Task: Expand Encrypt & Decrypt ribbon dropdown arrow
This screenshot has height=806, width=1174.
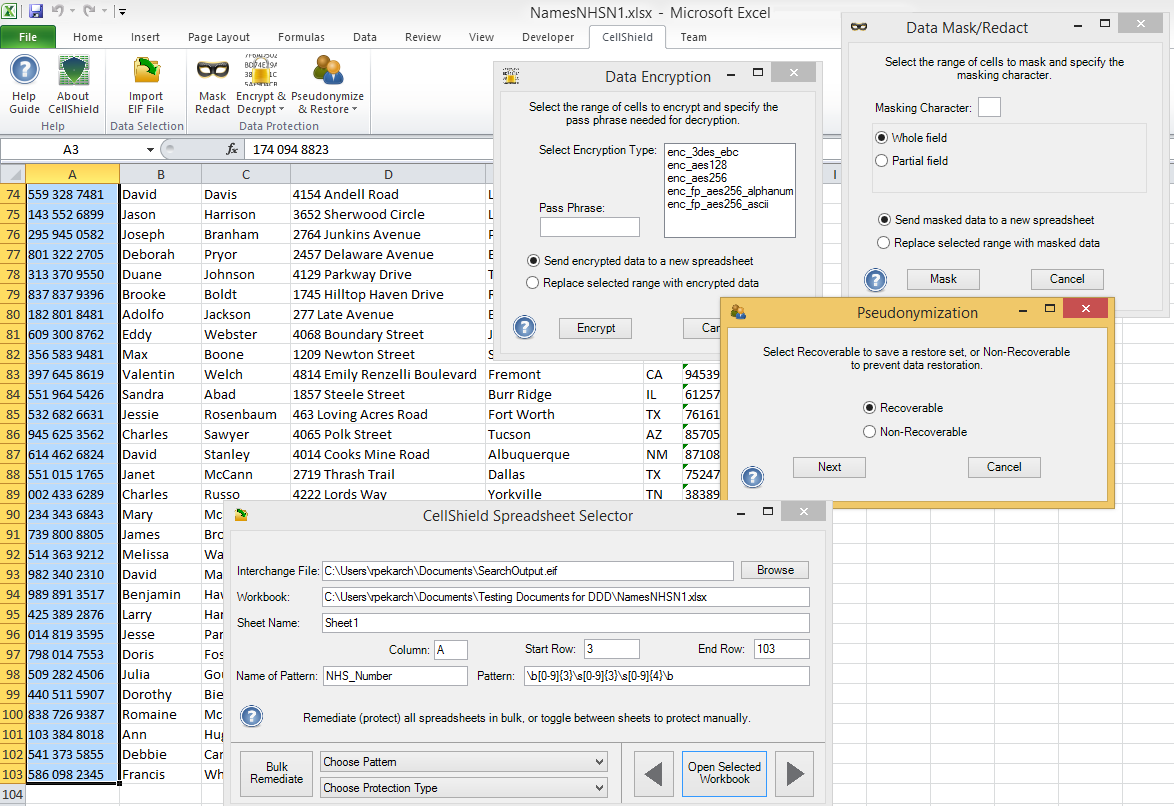Action: click(x=282, y=109)
